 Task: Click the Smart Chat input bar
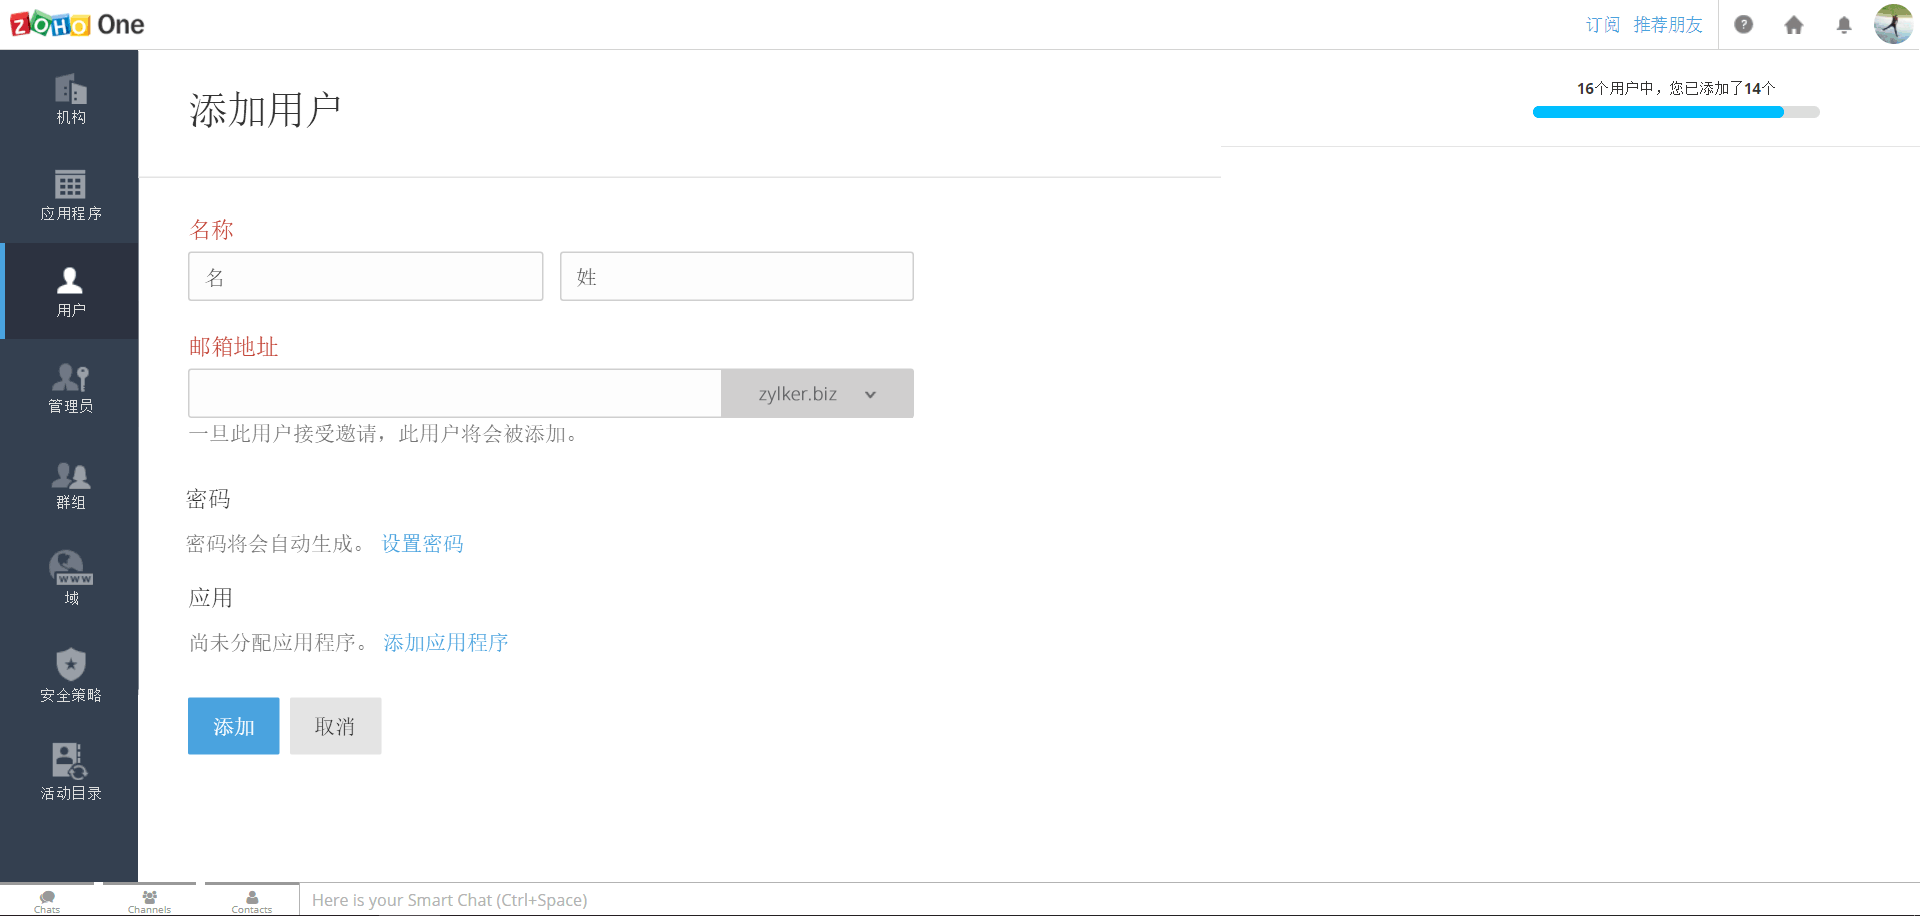point(1110,900)
